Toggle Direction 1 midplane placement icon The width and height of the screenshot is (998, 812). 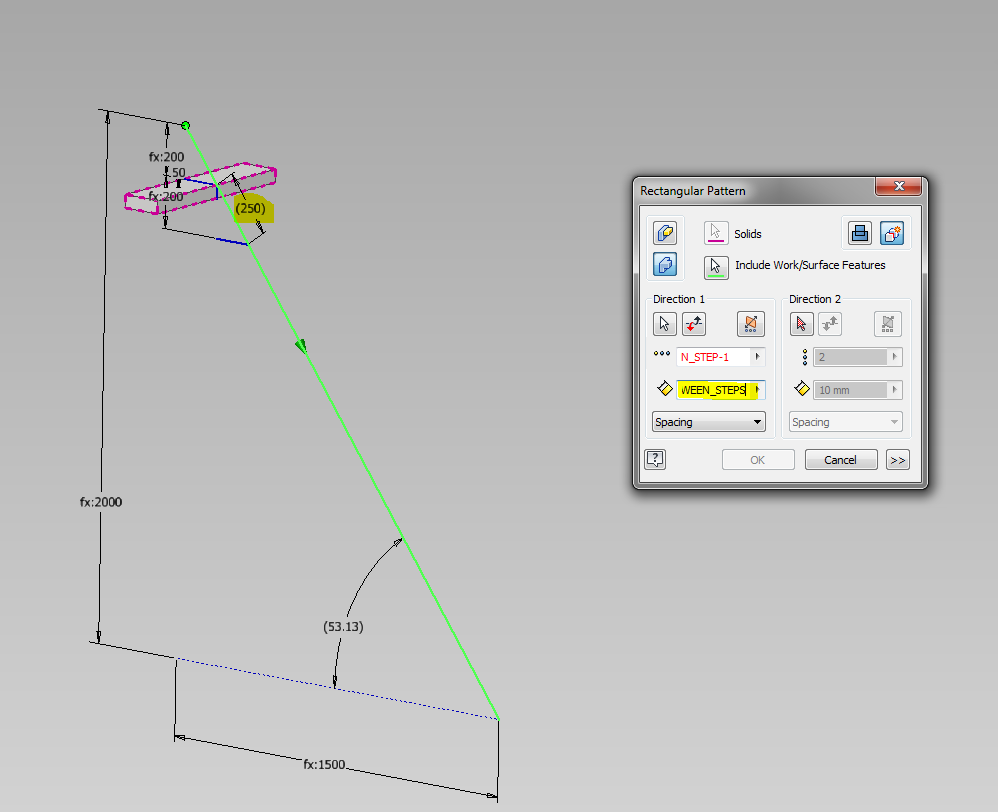[751, 324]
